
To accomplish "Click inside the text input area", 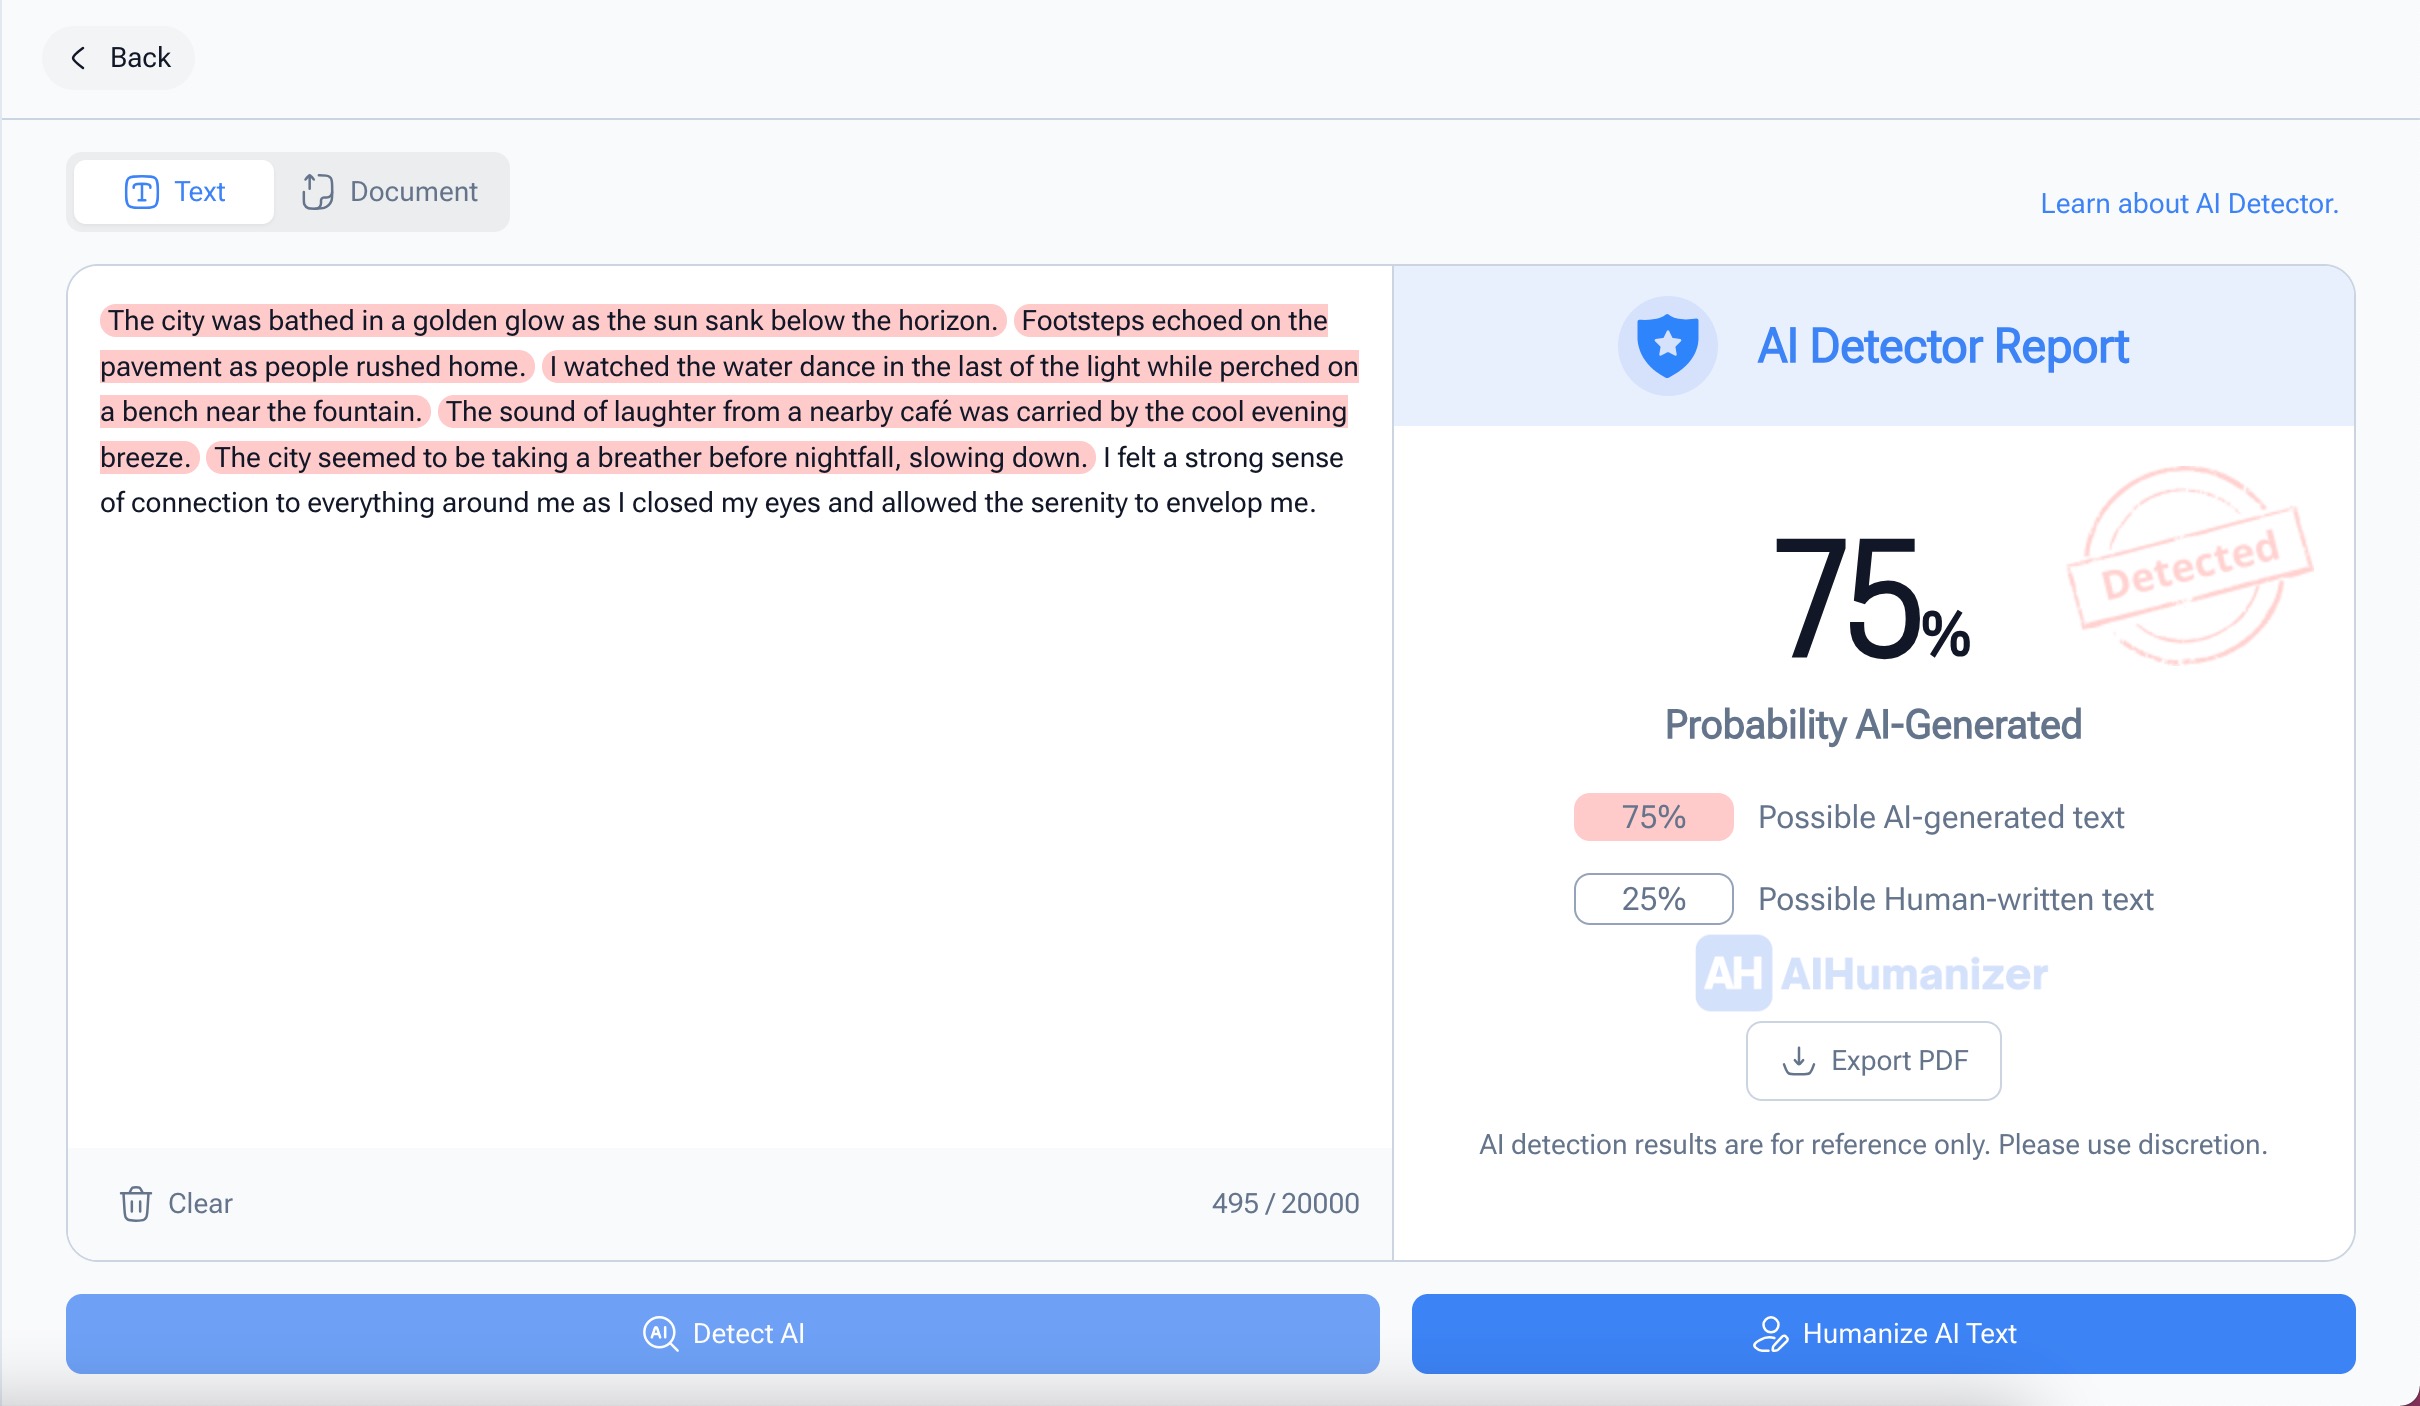I will tap(730, 800).
